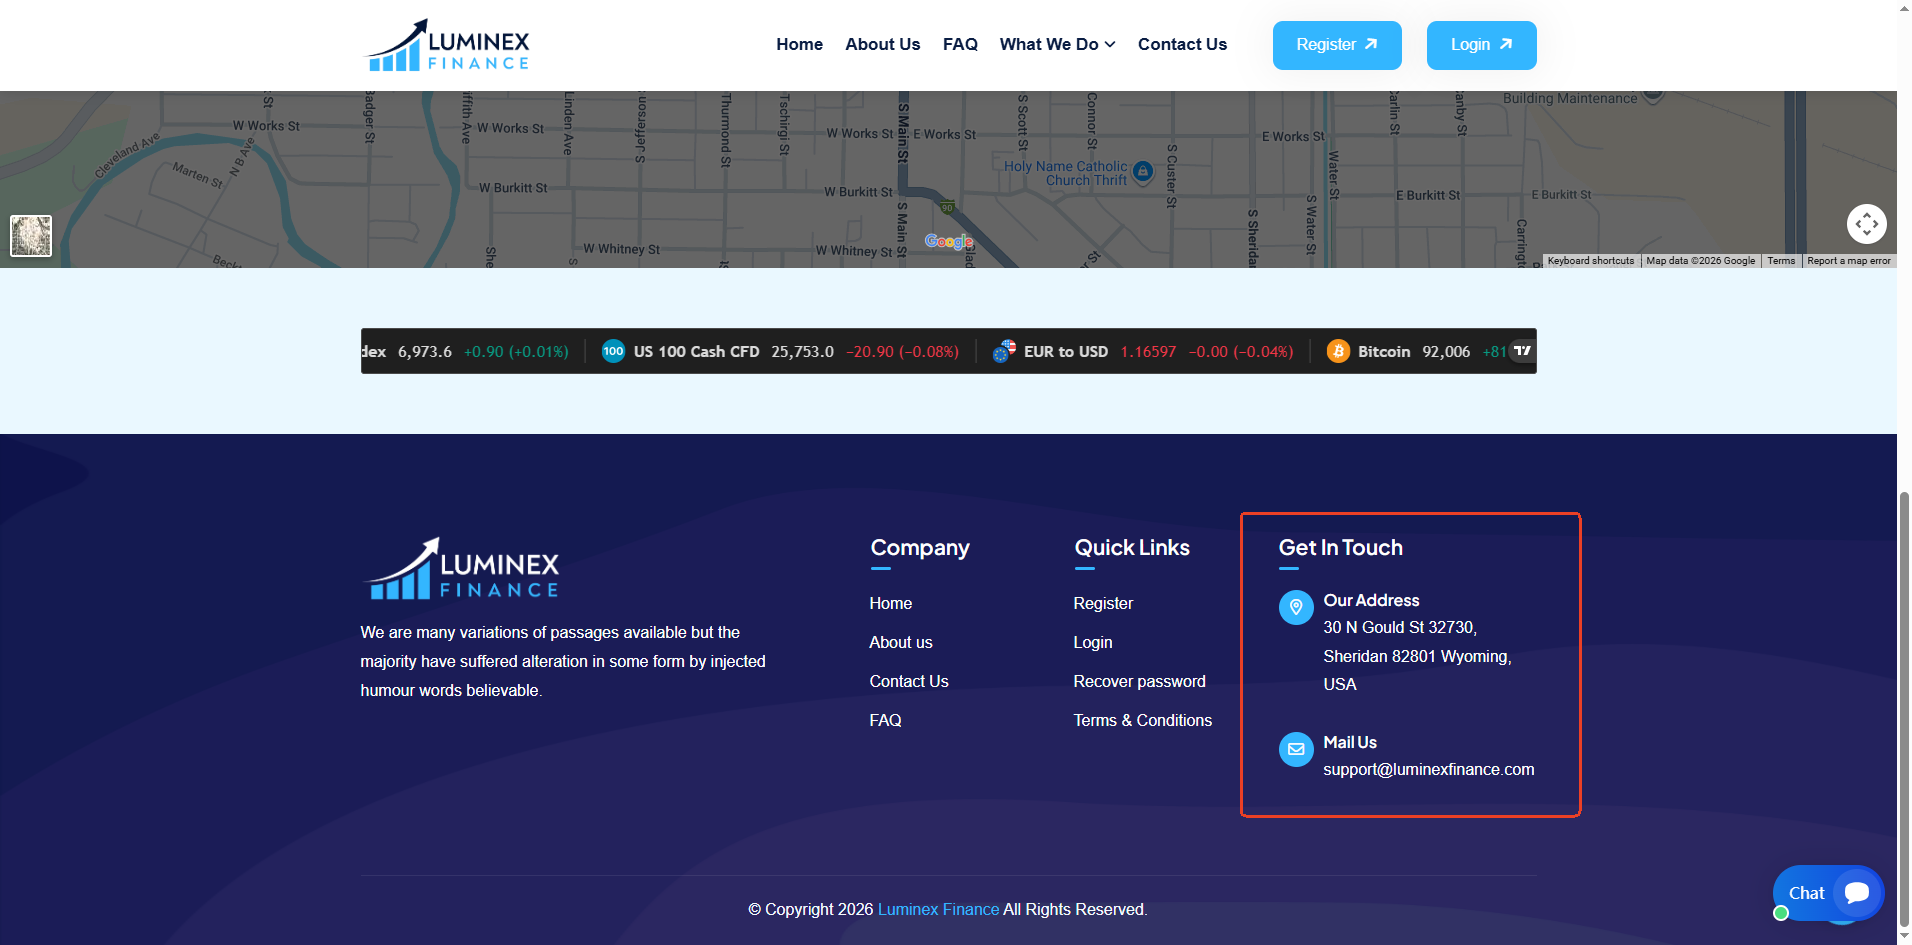Click the TradingView logo in ticker

tap(1522, 350)
